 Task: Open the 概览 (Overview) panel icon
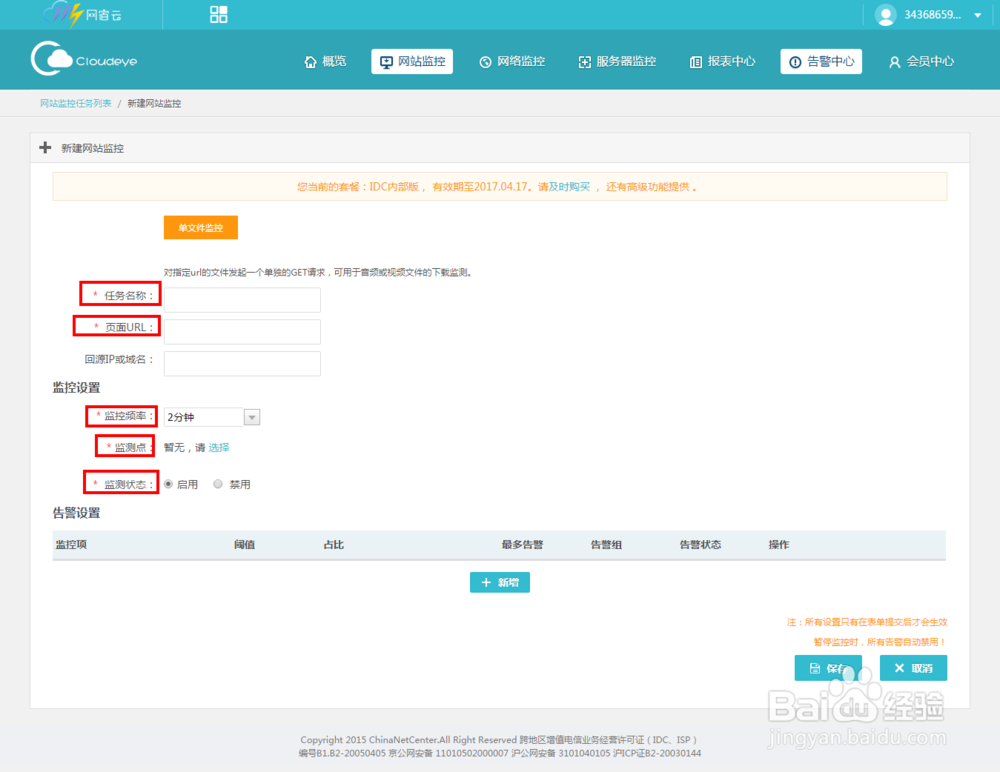coord(311,61)
